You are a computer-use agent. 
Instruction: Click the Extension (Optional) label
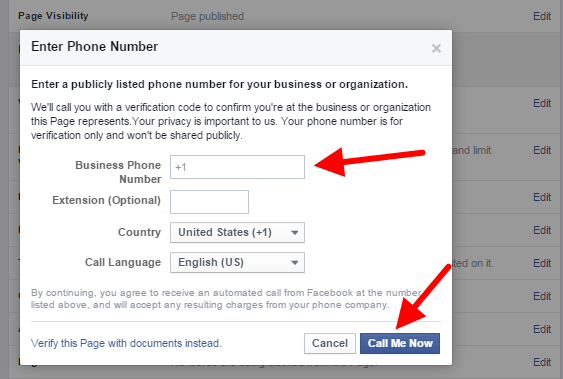point(107,200)
